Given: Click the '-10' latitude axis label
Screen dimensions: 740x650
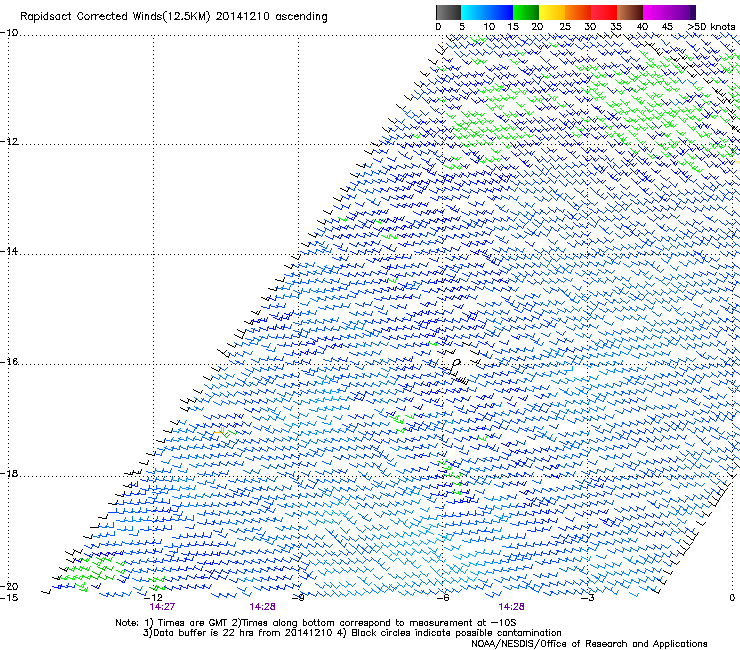Looking at the screenshot, I should pyautogui.click(x=9, y=33).
